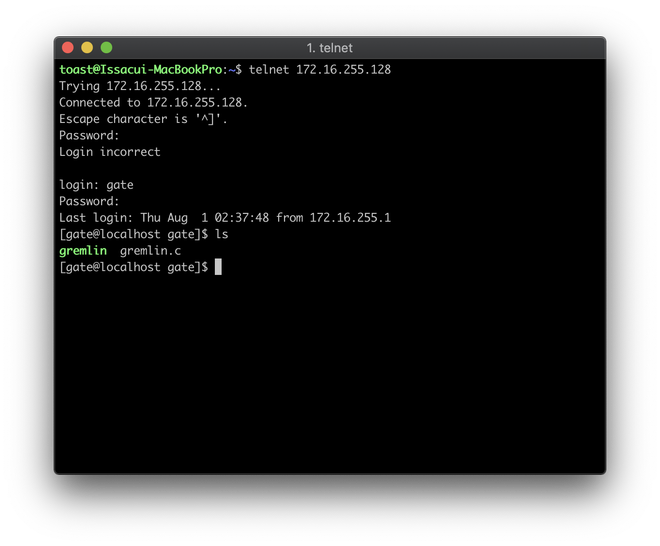Click the '1. telnet' window title
Screen dimensions: 660x546
[x=330, y=48]
